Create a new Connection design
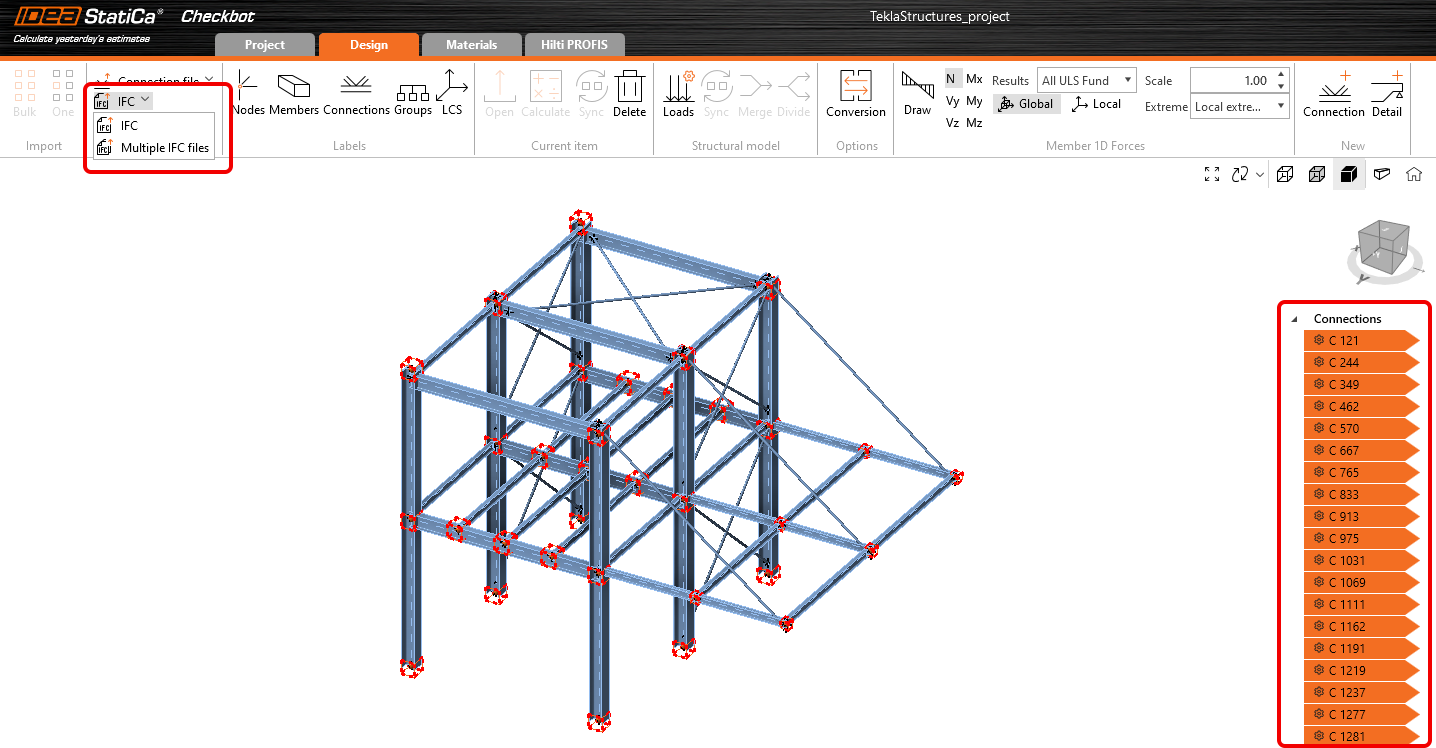1436x748 pixels. (x=1333, y=94)
